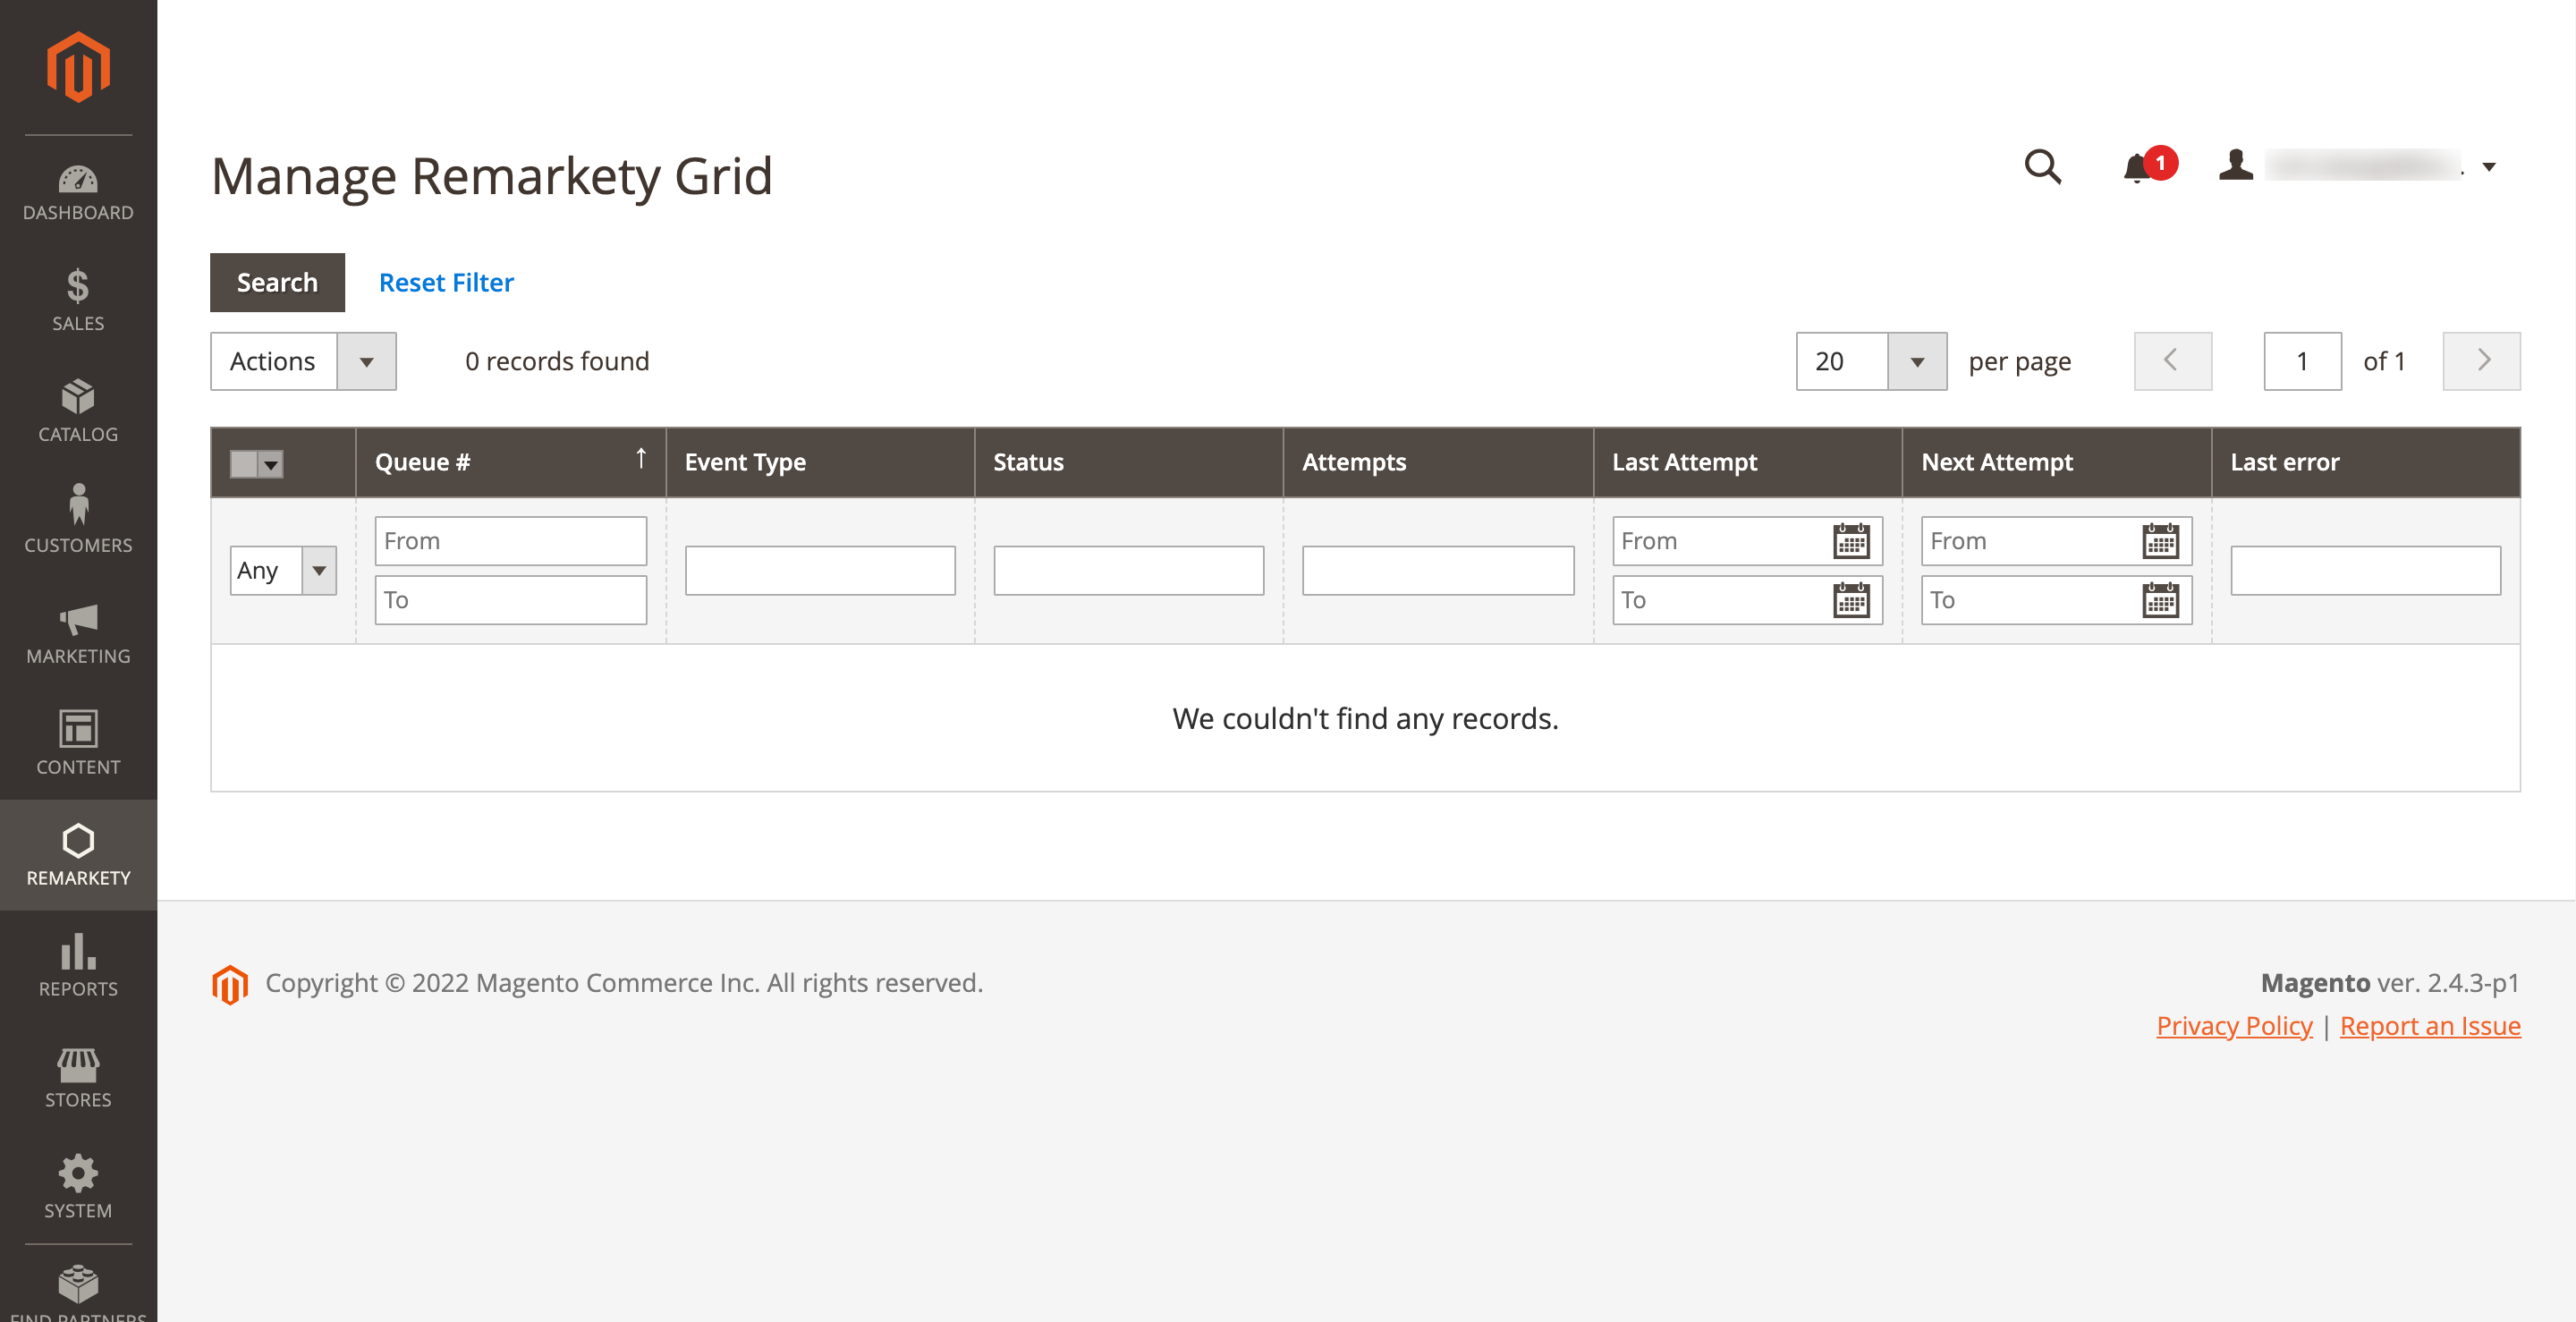Open the Dashboard menu
This screenshot has height=1322, width=2576.
(x=78, y=192)
